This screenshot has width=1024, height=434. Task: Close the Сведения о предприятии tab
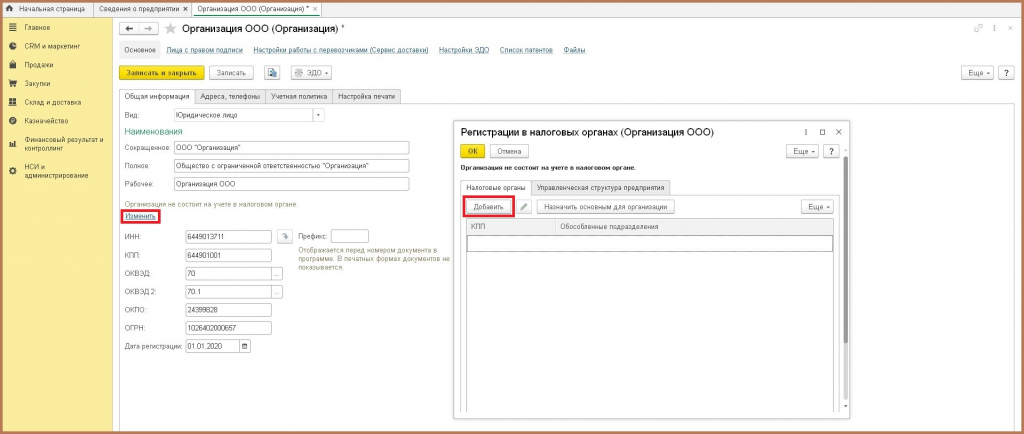click(x=185, y=9)
